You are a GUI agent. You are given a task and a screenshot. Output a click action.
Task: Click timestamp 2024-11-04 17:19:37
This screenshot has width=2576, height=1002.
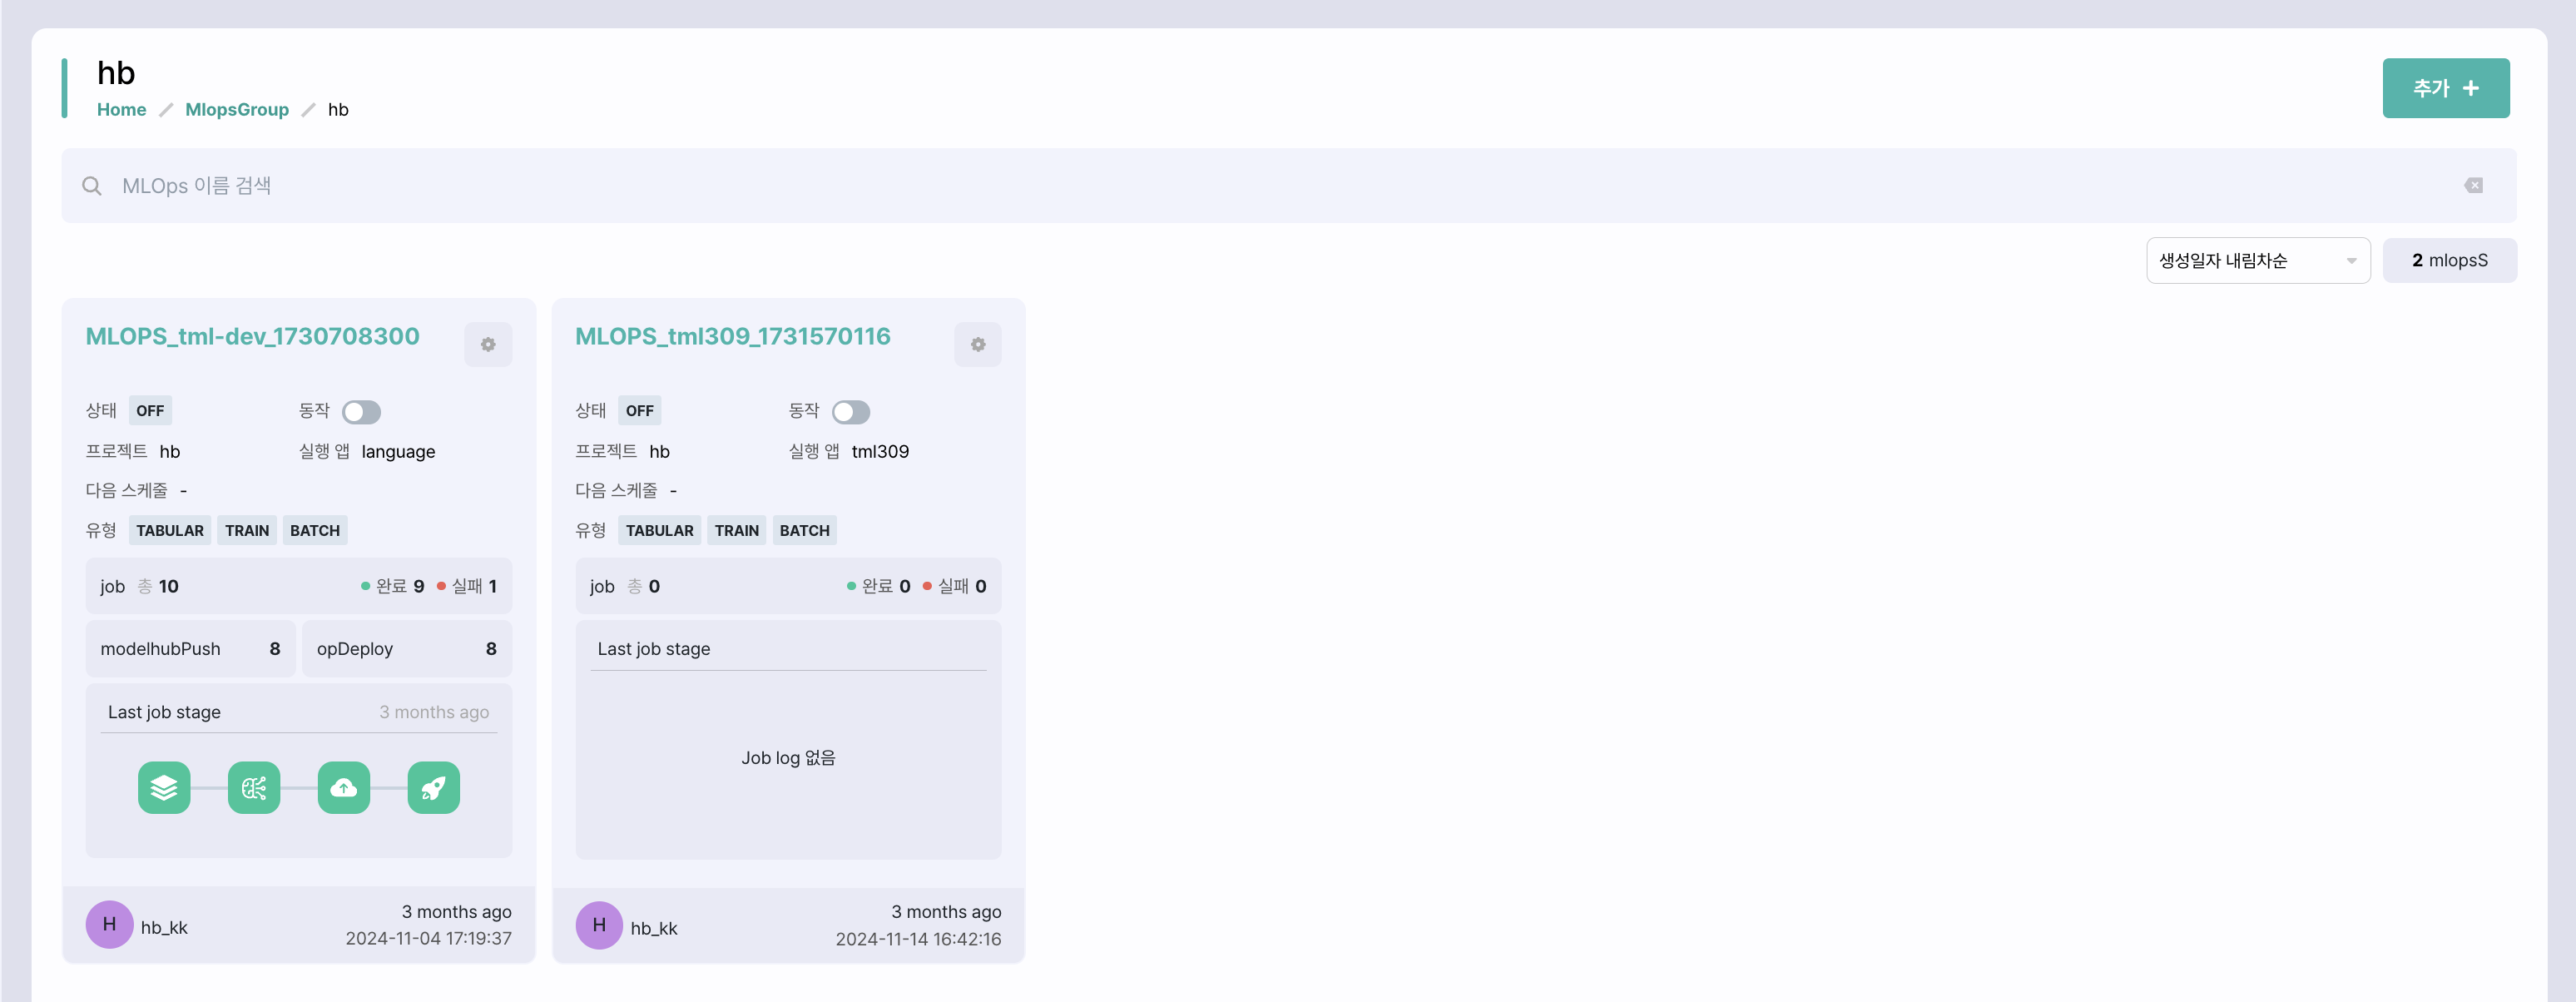[429, 939]
